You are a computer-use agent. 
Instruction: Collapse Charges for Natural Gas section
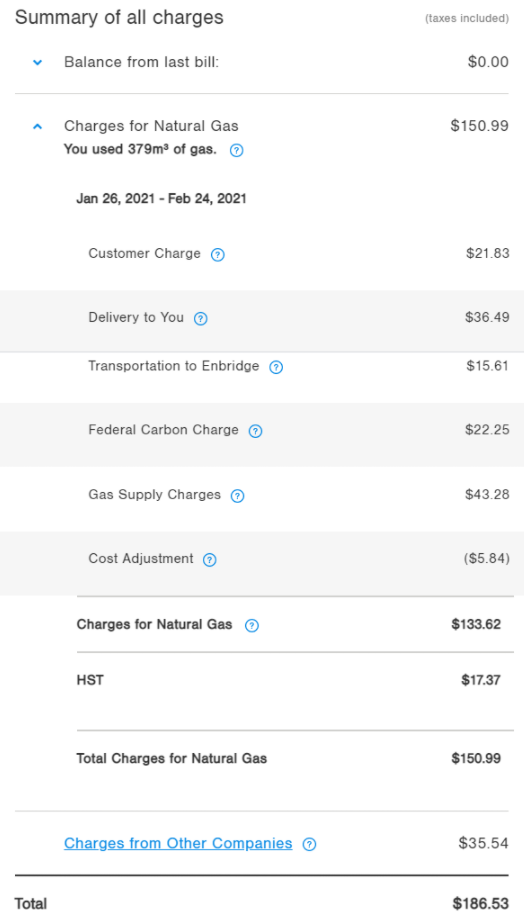(x=38, y=126)
